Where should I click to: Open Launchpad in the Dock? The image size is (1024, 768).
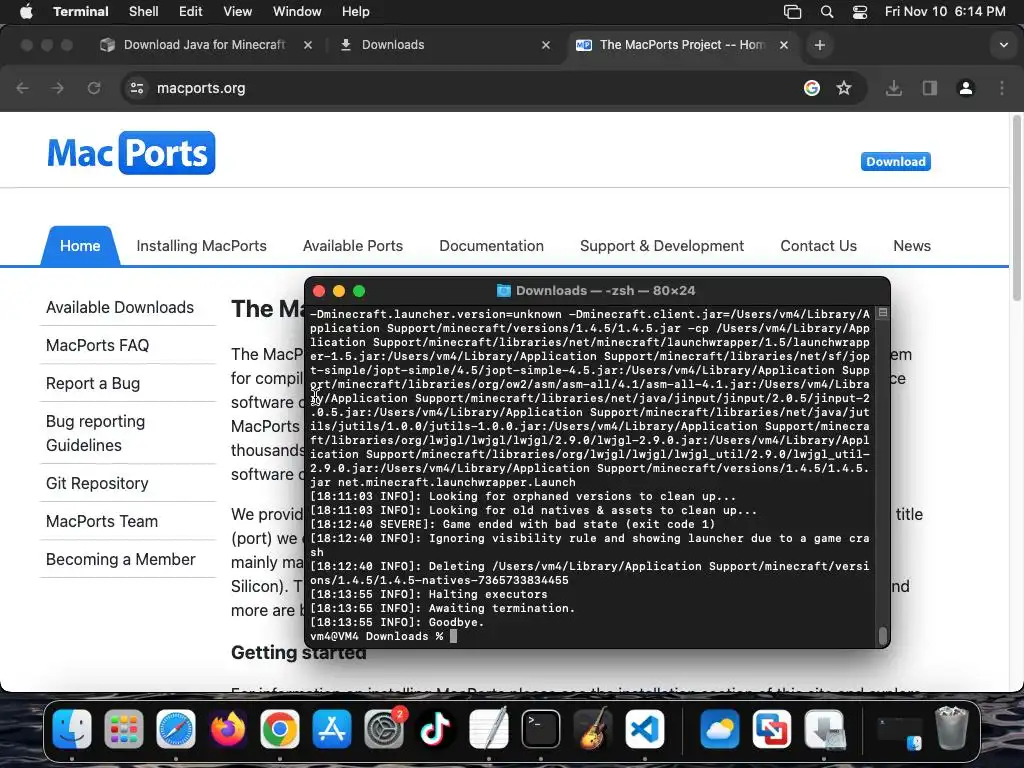pos(123,729)
